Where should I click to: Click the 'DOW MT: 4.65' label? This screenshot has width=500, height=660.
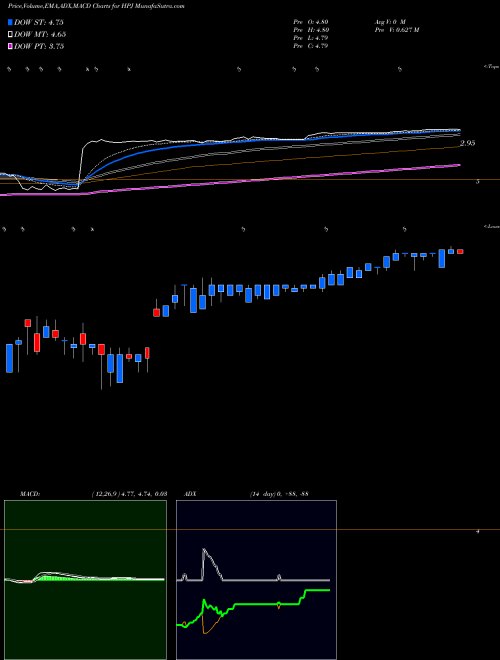coord(40,35)
